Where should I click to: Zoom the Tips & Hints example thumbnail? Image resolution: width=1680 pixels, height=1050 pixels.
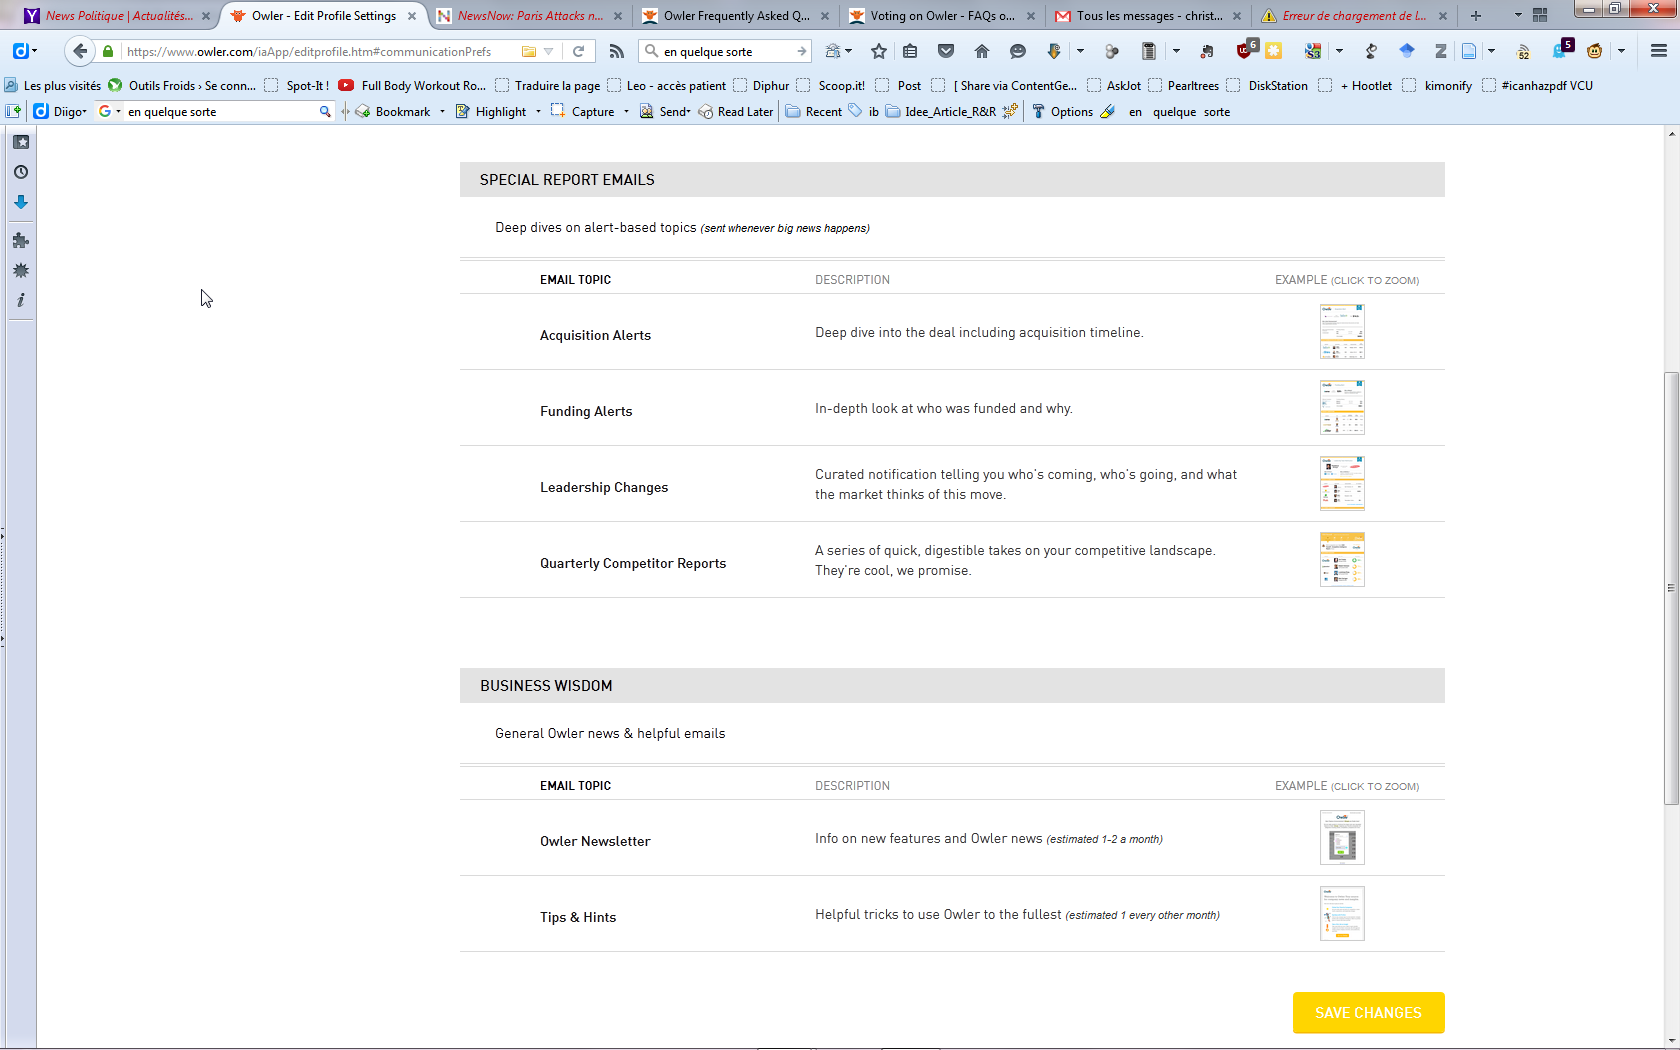pyautogui.click(x=1342, y=914)
